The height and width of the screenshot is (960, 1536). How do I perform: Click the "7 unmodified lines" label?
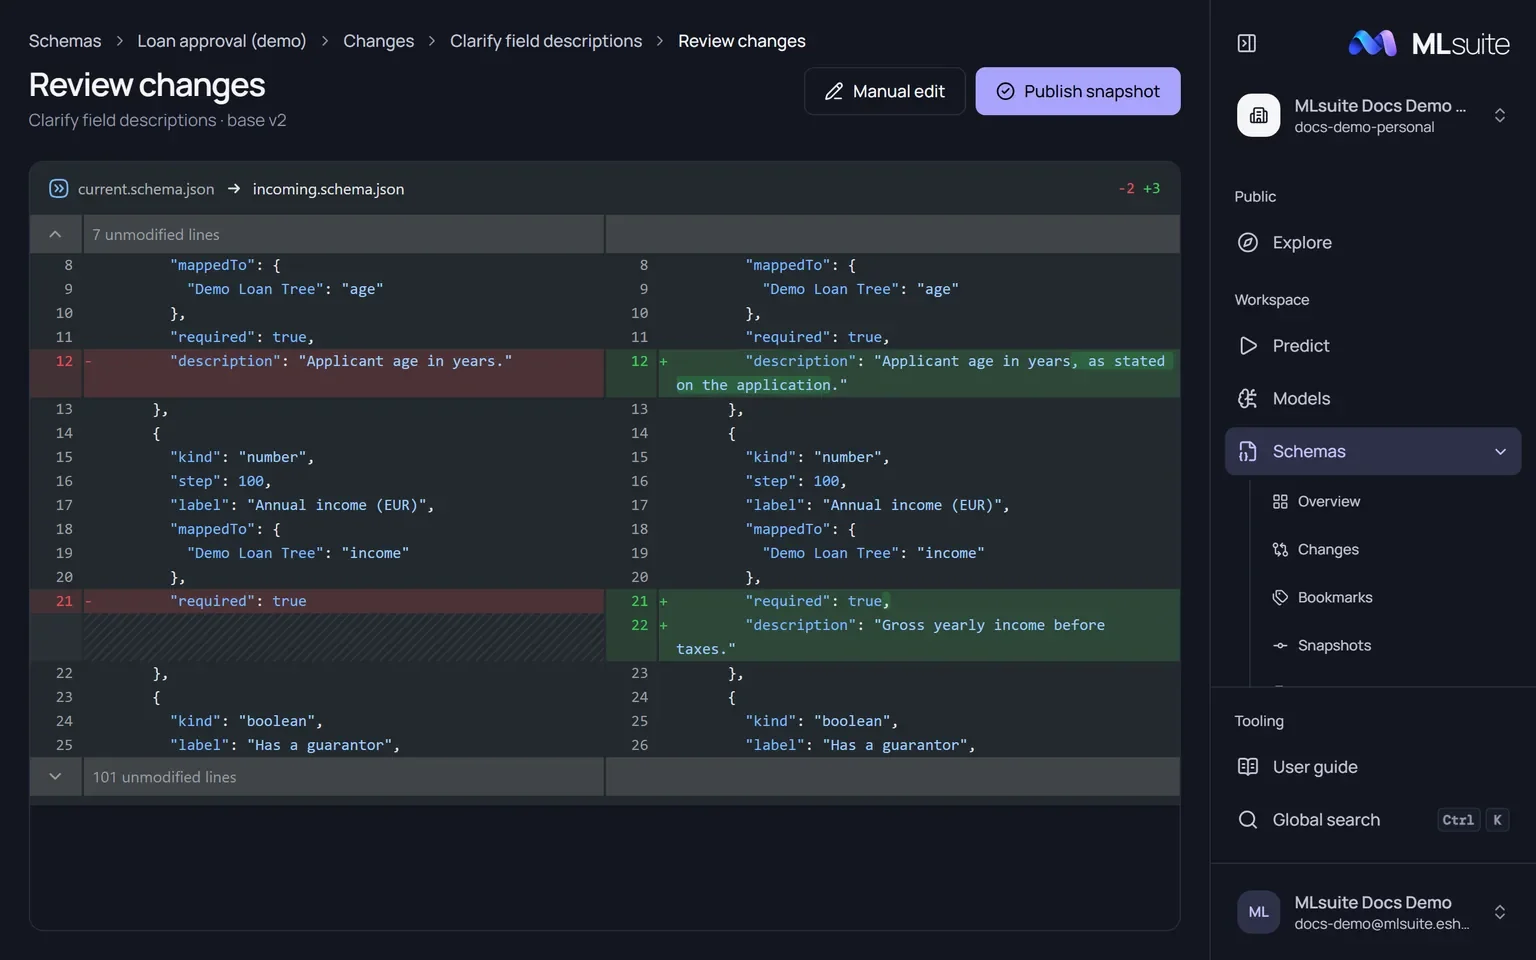coord(156,234)
